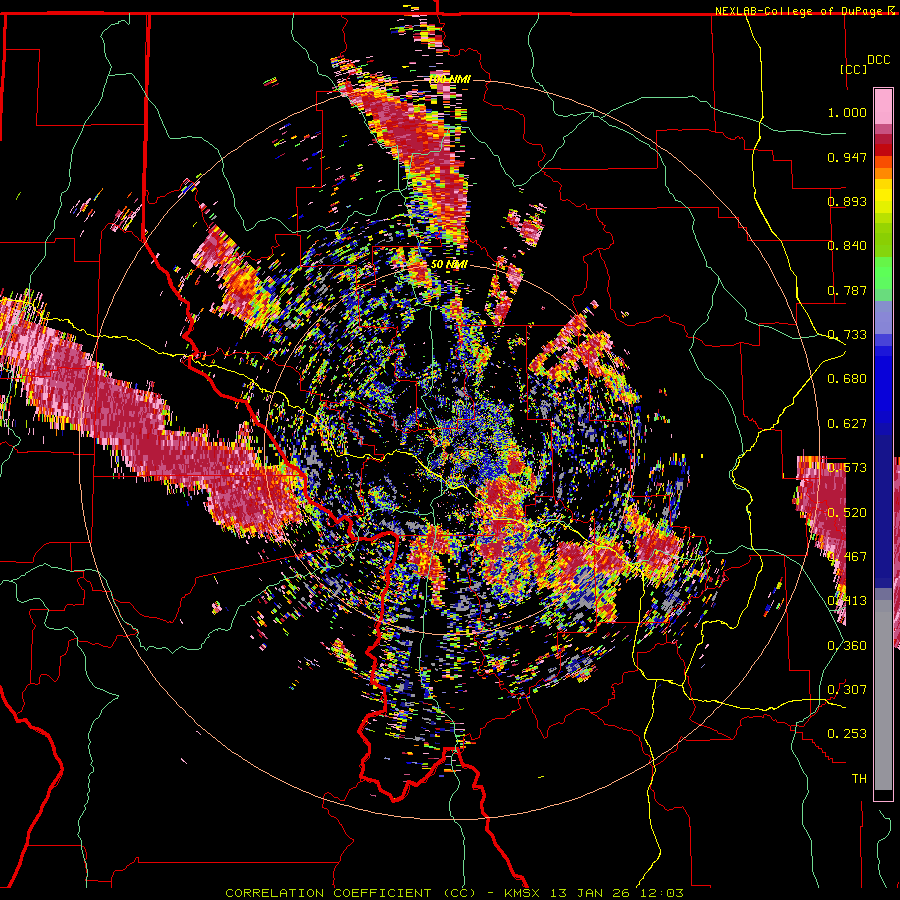Image resolution: width=900 pixels, height=900 pixels.
Task: Click the 0.893 legend value
Action: (x=847, y=201)
